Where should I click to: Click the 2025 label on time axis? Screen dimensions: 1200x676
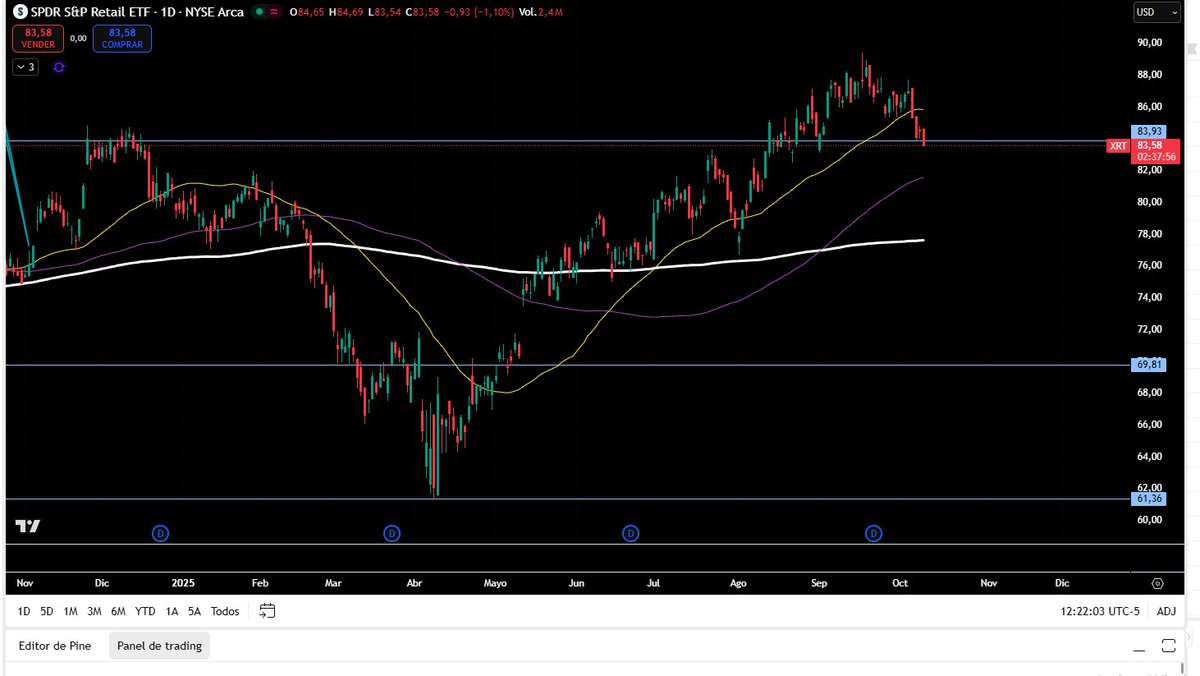185,582
